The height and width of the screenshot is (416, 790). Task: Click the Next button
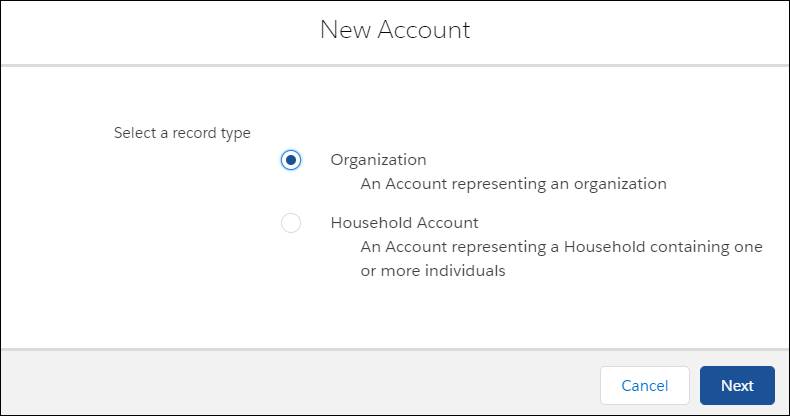[x=737, y=385]
